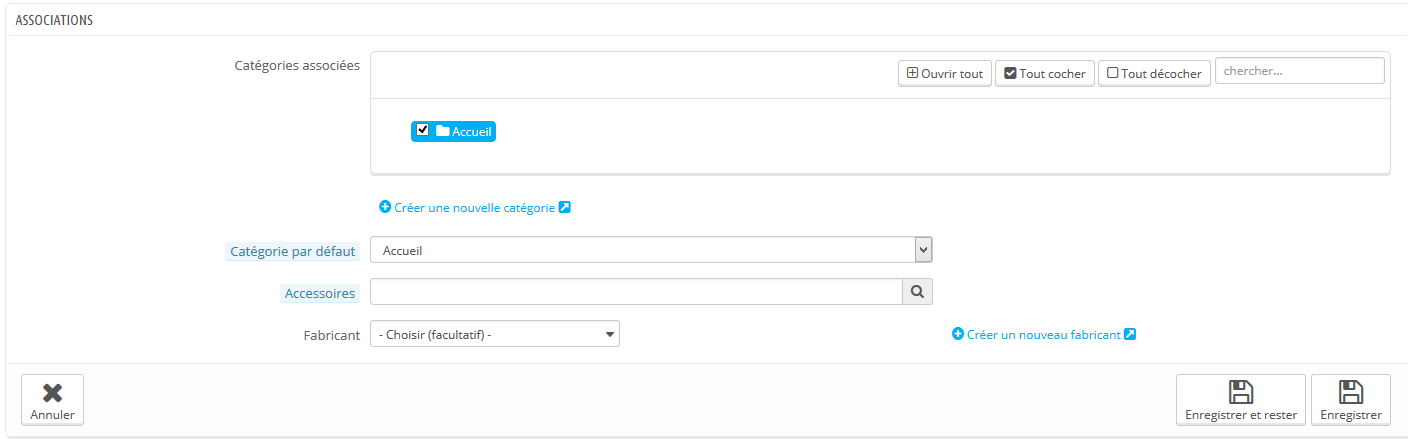Click the accessories search magnifier icon
This screenshot has width=1408, height=441.
coord(917,292)
